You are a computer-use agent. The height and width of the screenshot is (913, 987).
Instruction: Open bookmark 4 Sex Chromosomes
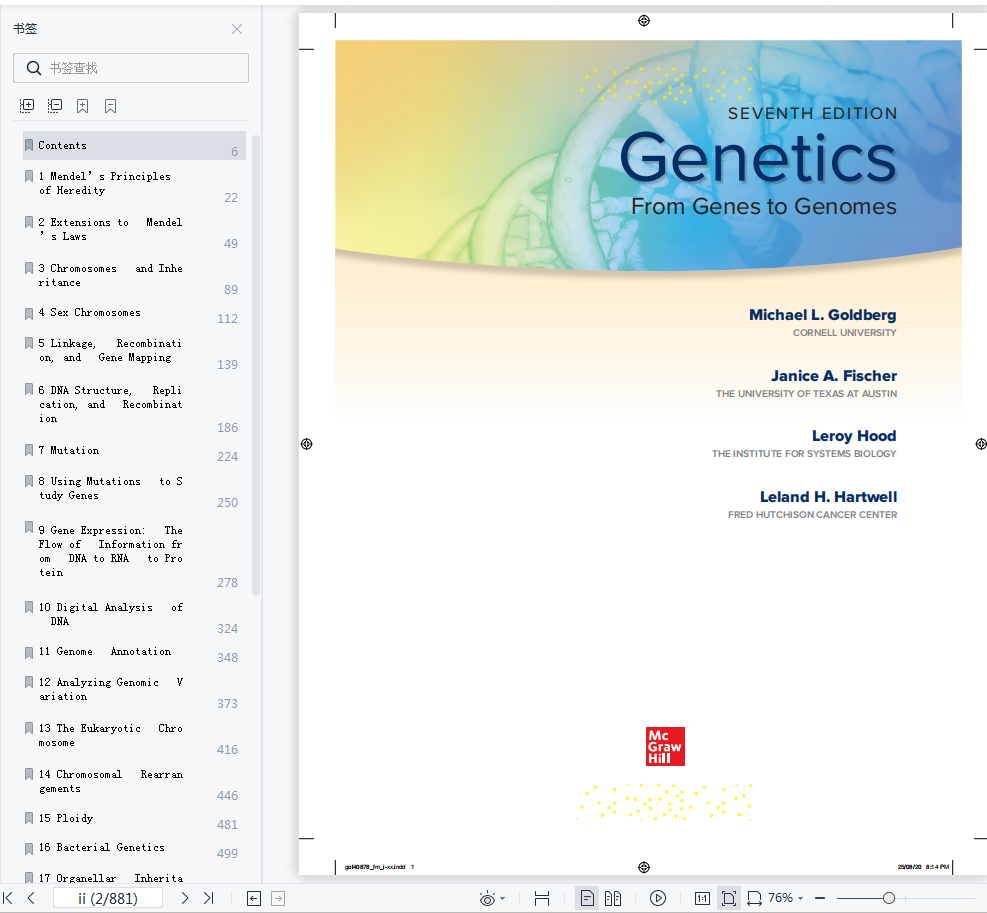point(134,312)
